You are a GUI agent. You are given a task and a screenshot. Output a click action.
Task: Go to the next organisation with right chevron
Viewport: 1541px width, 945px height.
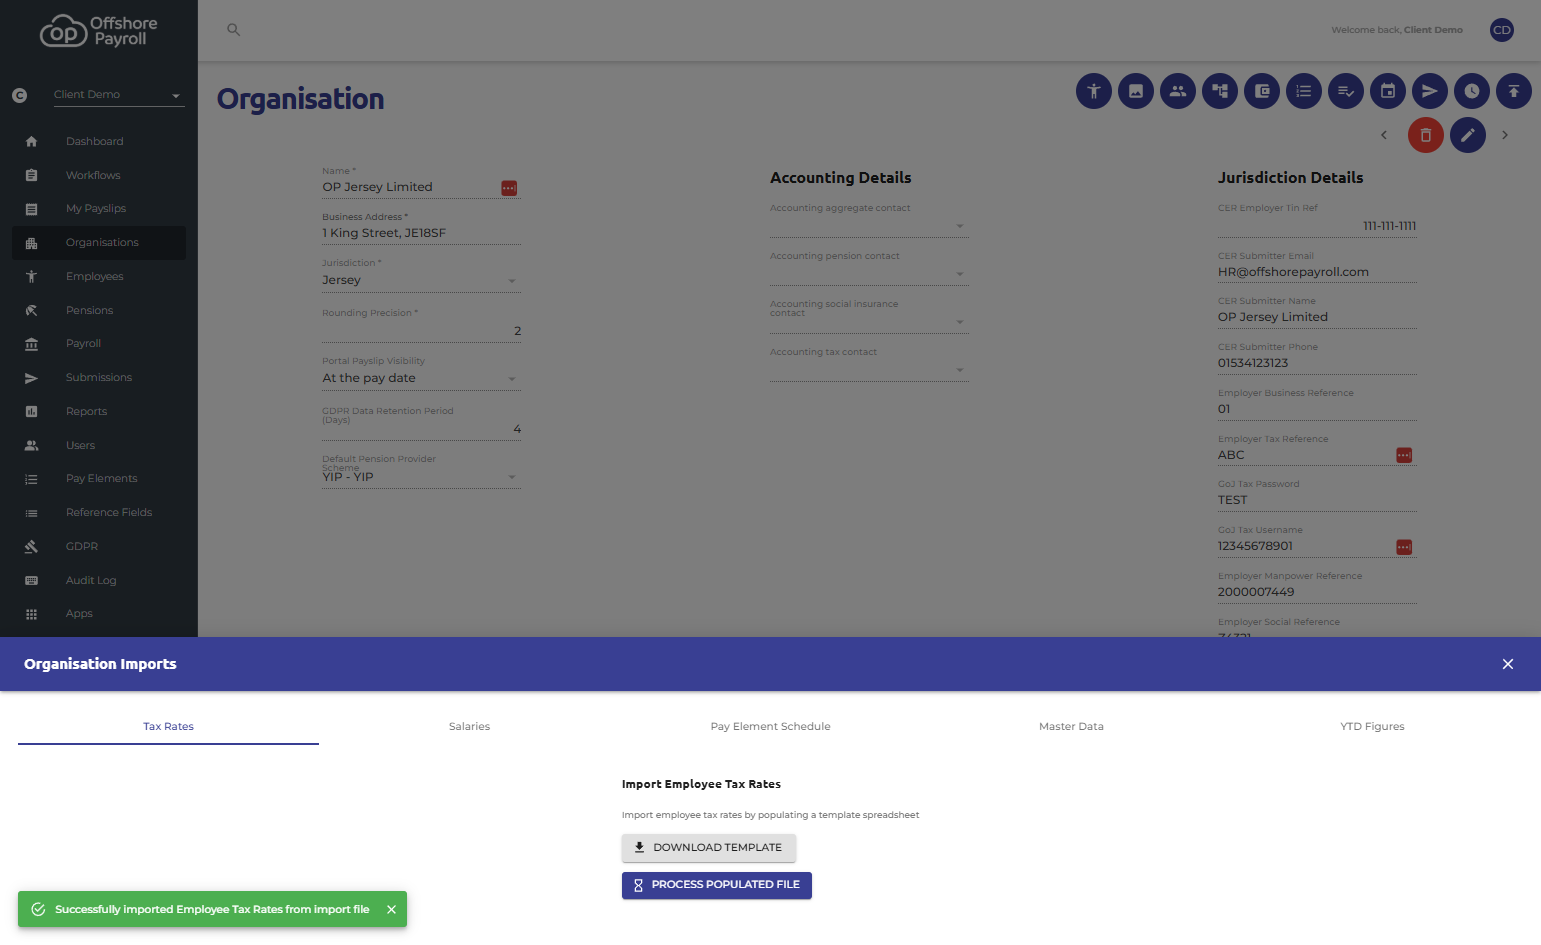point(1505,135)
